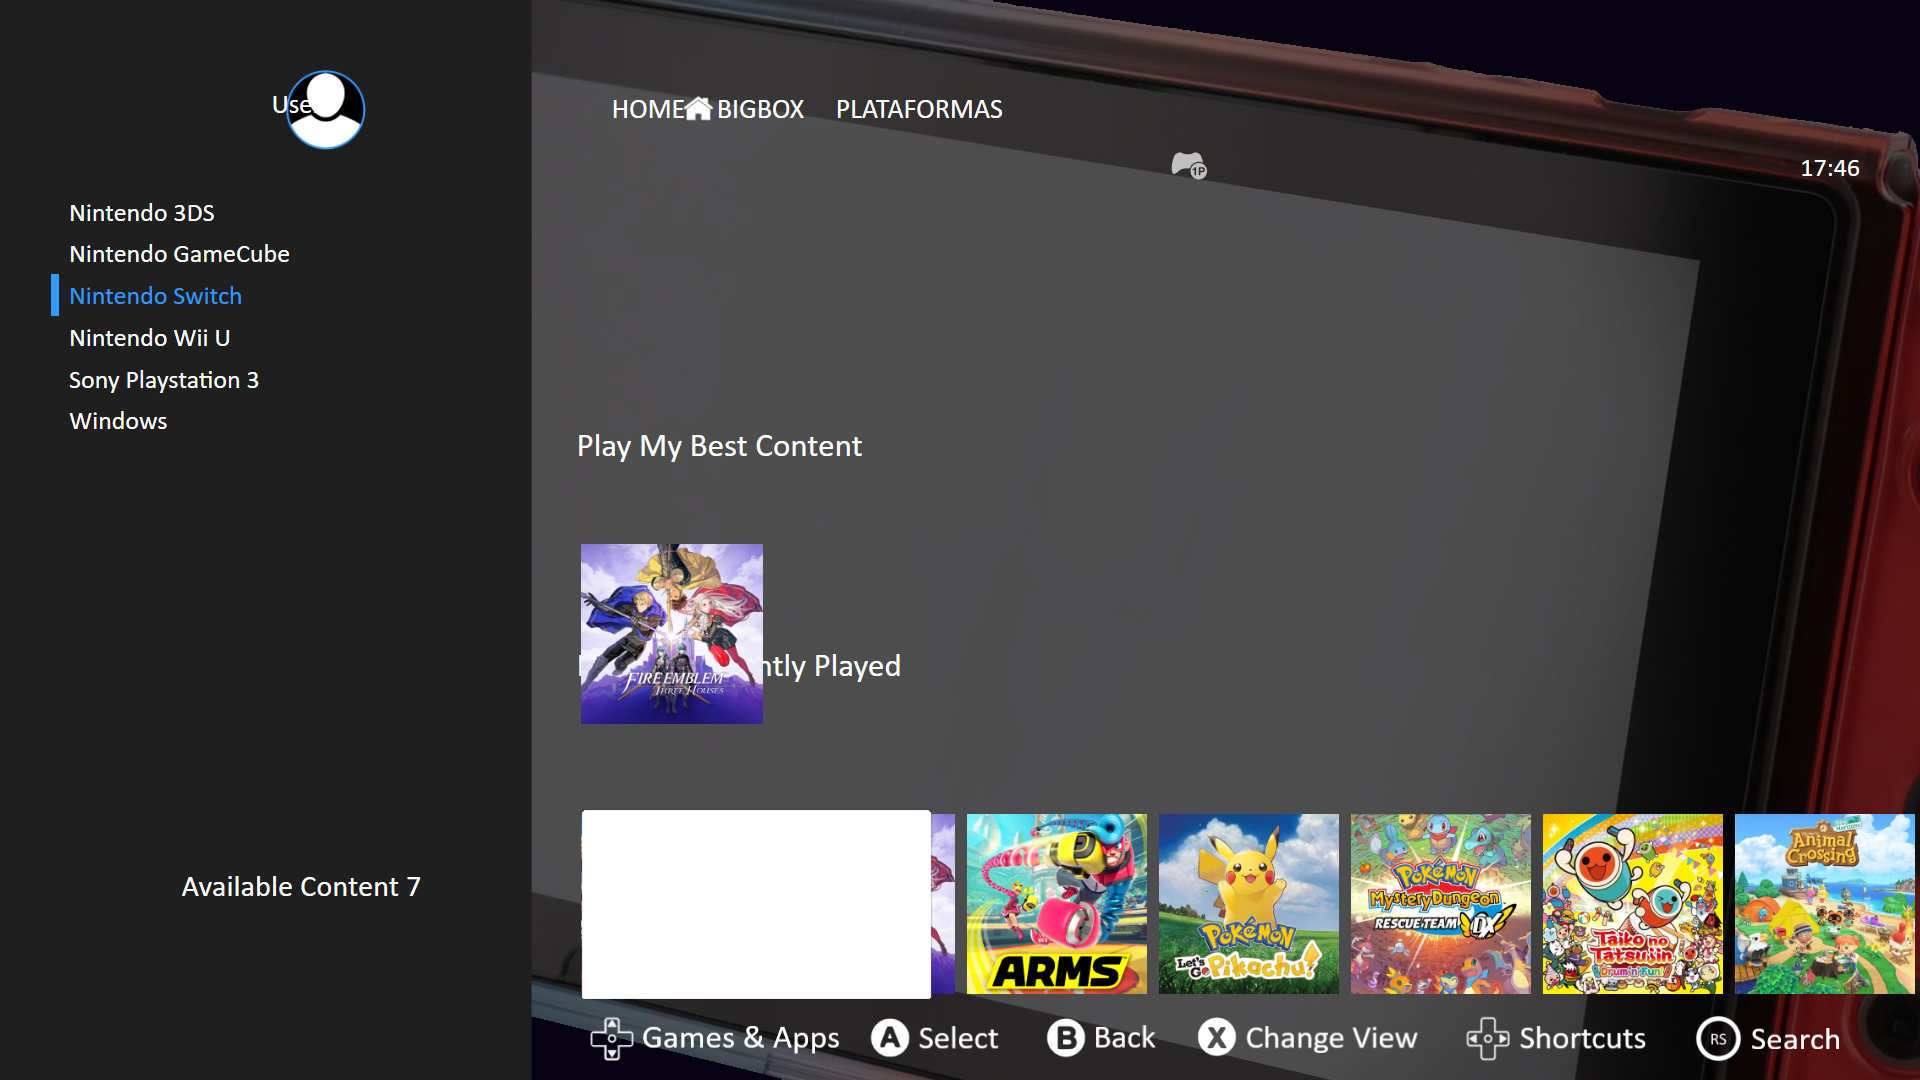Click the B Back button icon
The height and width of the screenshot is (1080, 1920).
click(x=1066, y=1038)
